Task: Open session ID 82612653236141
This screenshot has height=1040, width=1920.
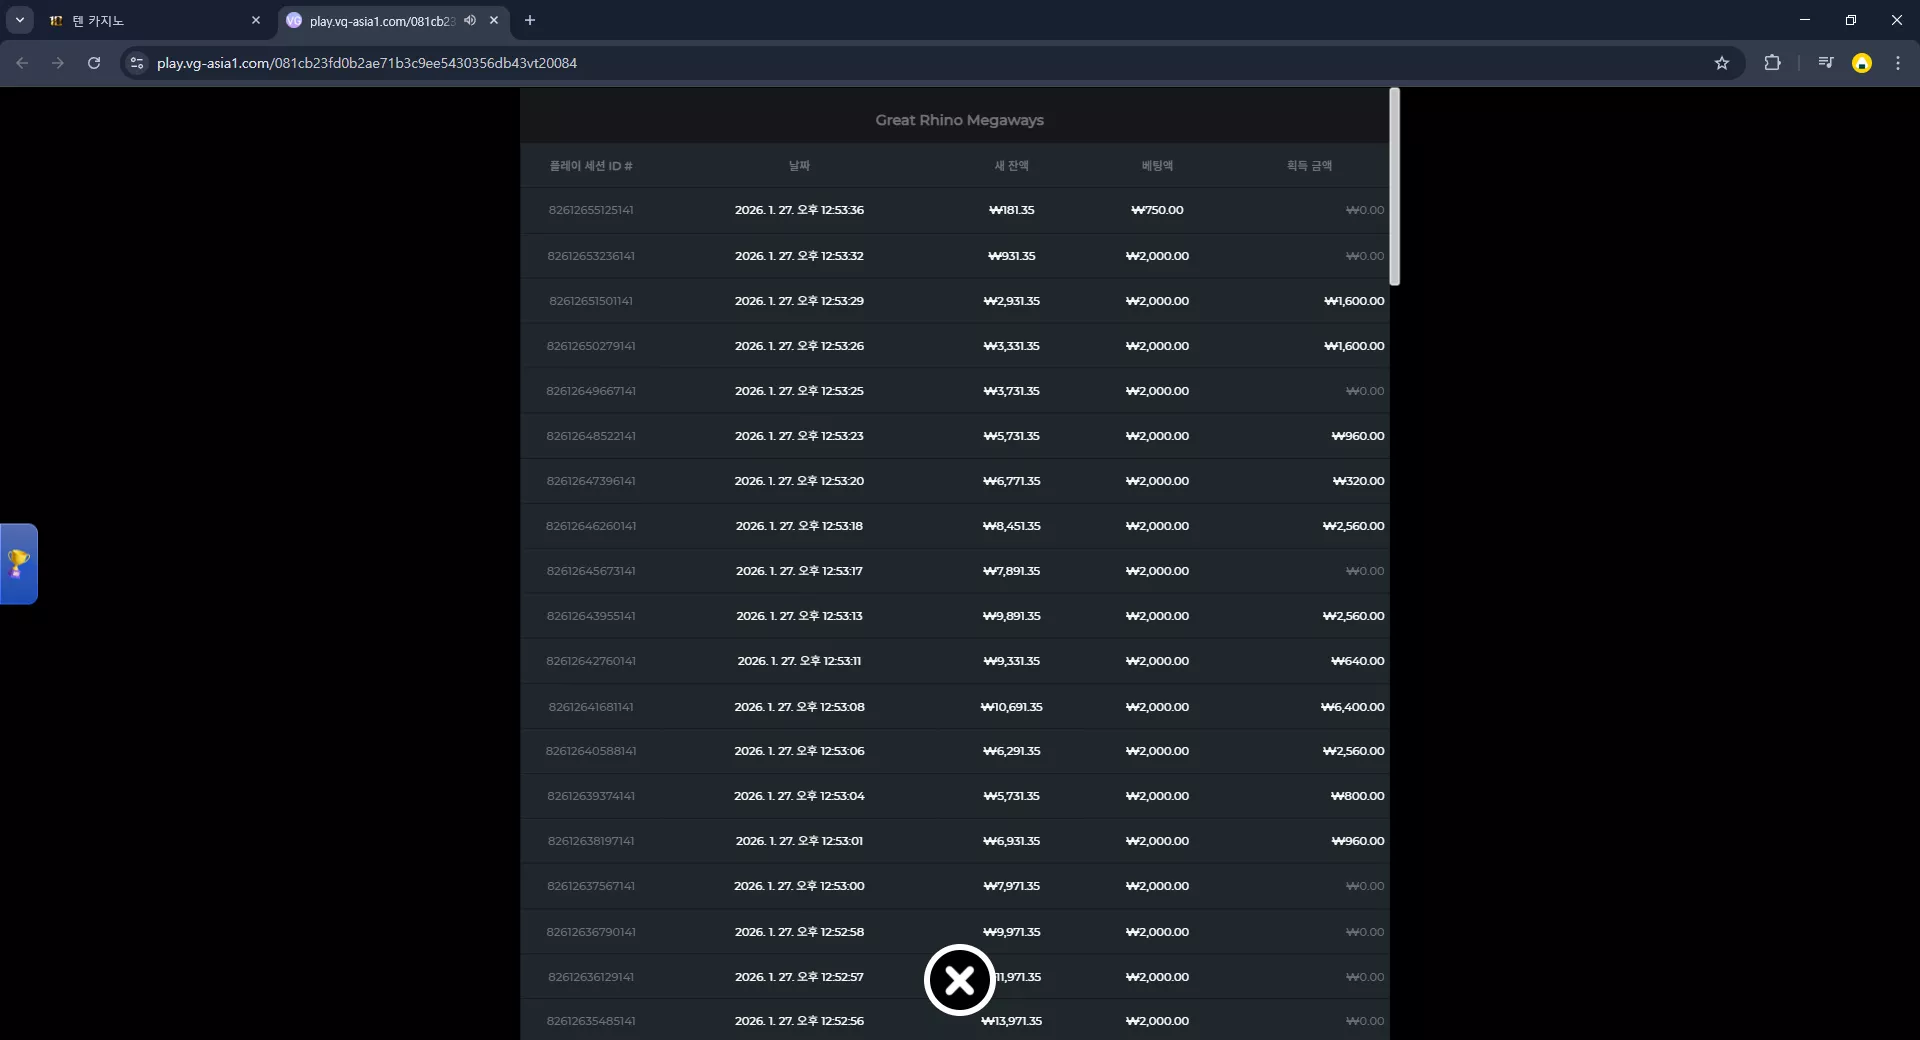Action: (x=591, y=256)
